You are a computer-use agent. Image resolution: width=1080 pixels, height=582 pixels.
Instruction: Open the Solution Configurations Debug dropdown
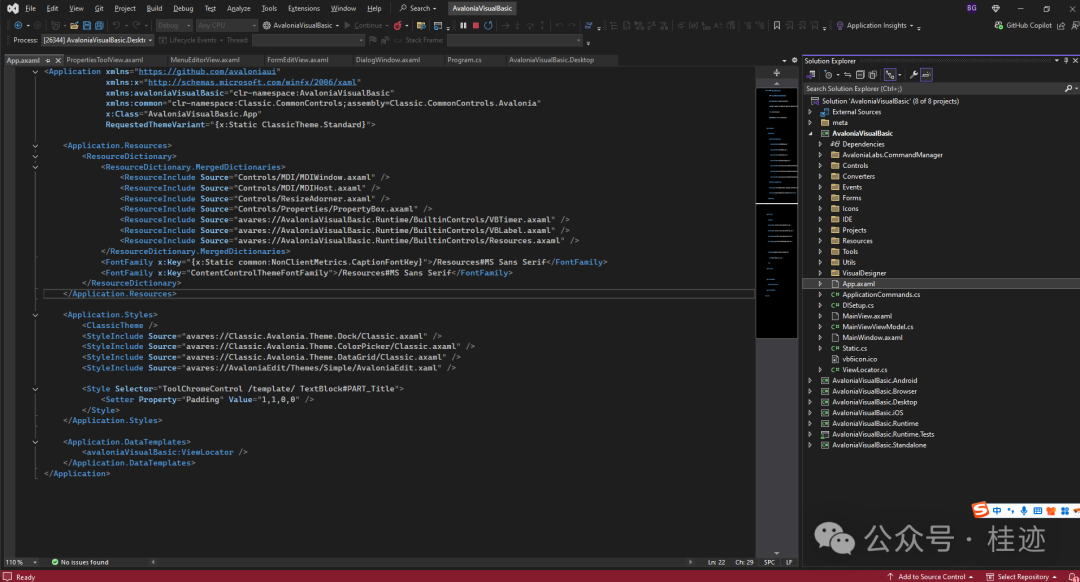click(174, 25)
